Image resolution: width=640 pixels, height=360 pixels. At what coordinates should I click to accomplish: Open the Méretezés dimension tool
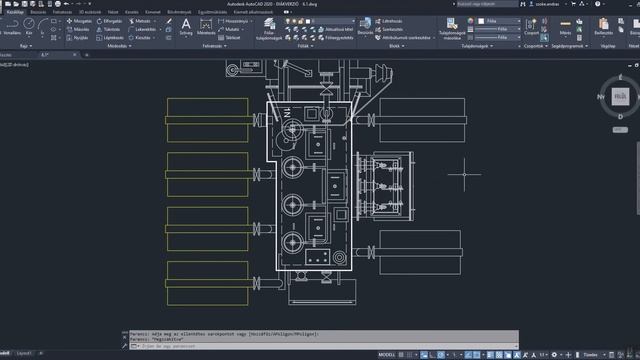point(206,27)
